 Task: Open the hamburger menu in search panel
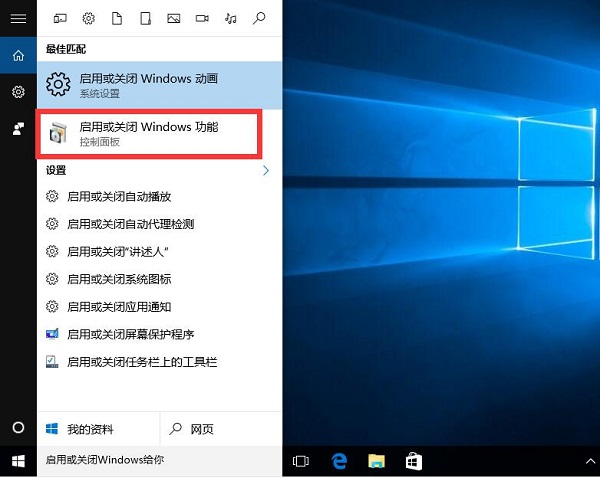coord(18,18)
